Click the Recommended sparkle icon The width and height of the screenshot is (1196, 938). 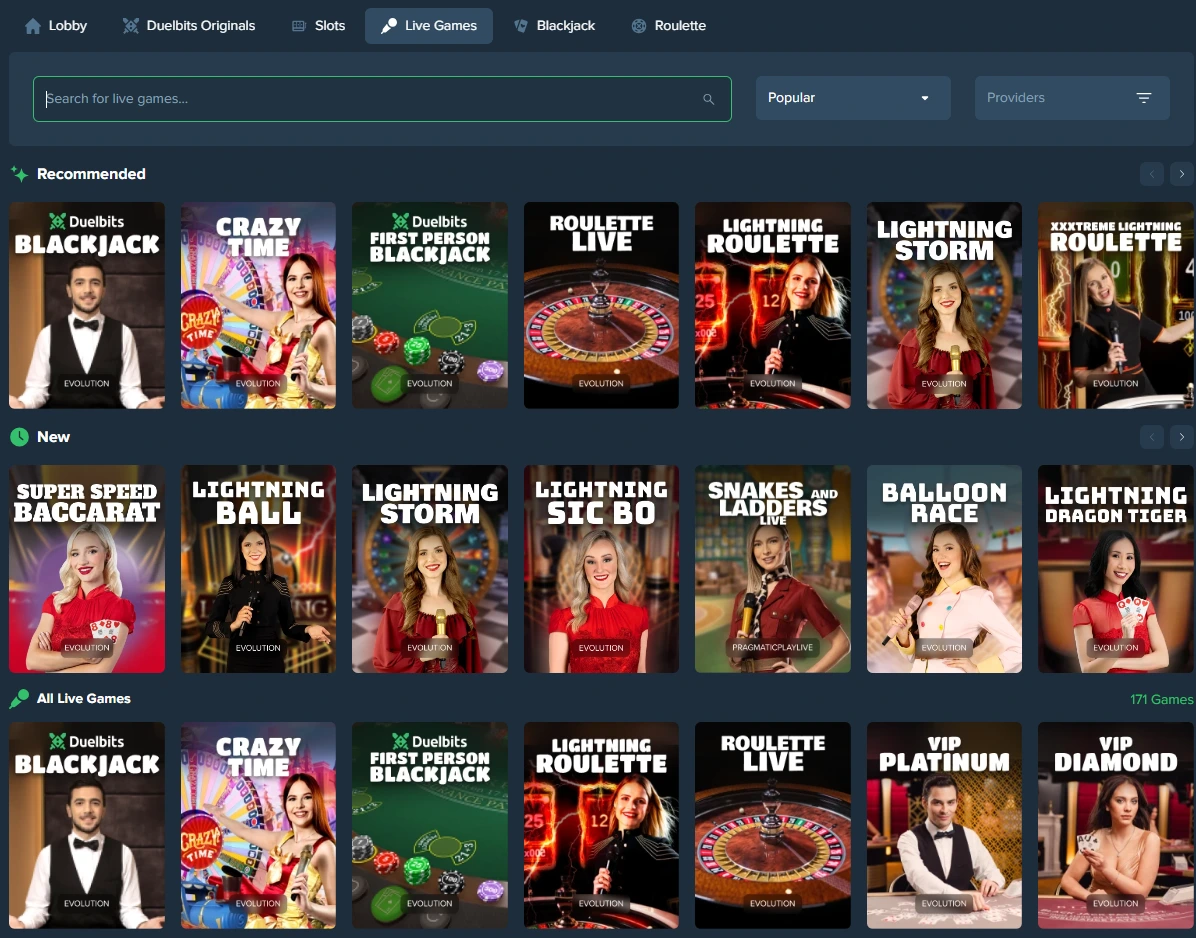pyautogui.click(x=19, y=174)
